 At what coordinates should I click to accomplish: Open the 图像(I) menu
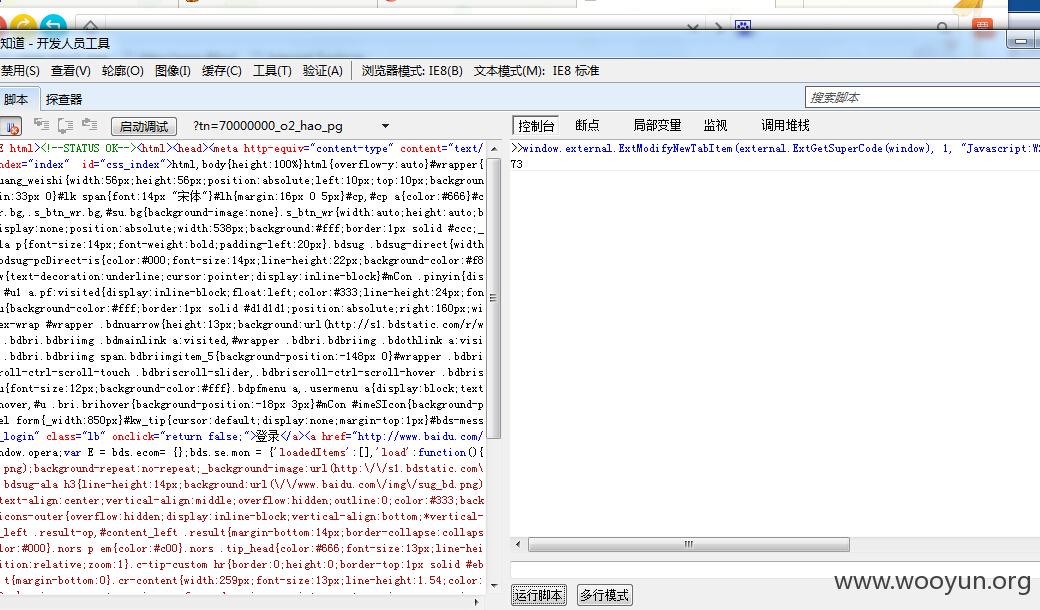(x=172, y=71)
